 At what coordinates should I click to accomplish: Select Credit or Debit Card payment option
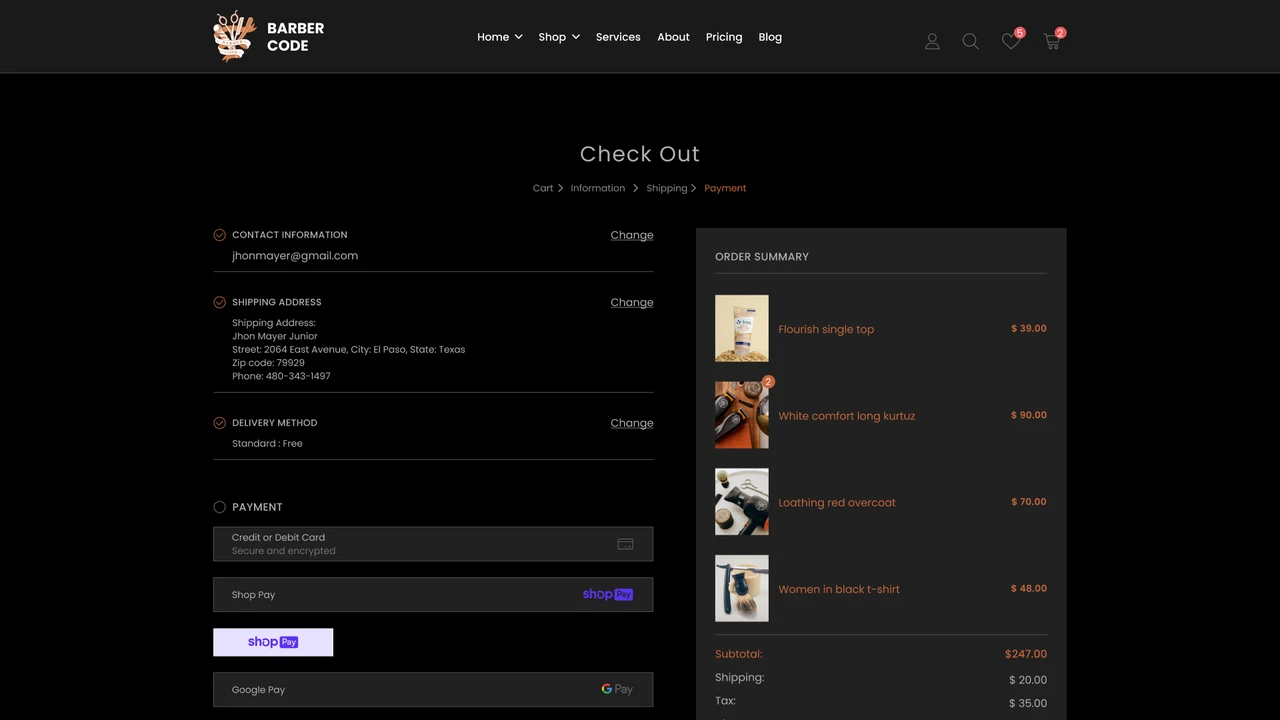pos(433,544)
